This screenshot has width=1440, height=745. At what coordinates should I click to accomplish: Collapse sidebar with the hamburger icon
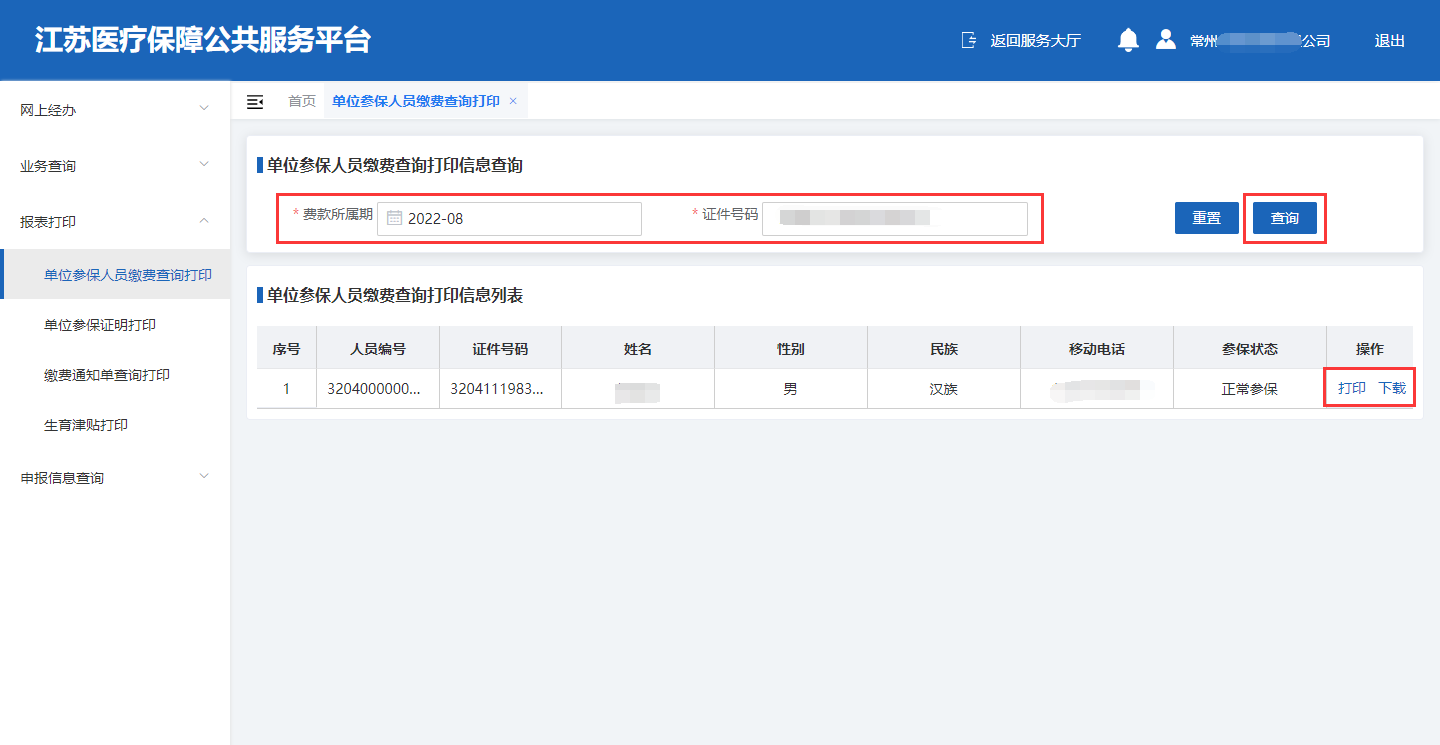pyautogui.click(x=255, y=102)
